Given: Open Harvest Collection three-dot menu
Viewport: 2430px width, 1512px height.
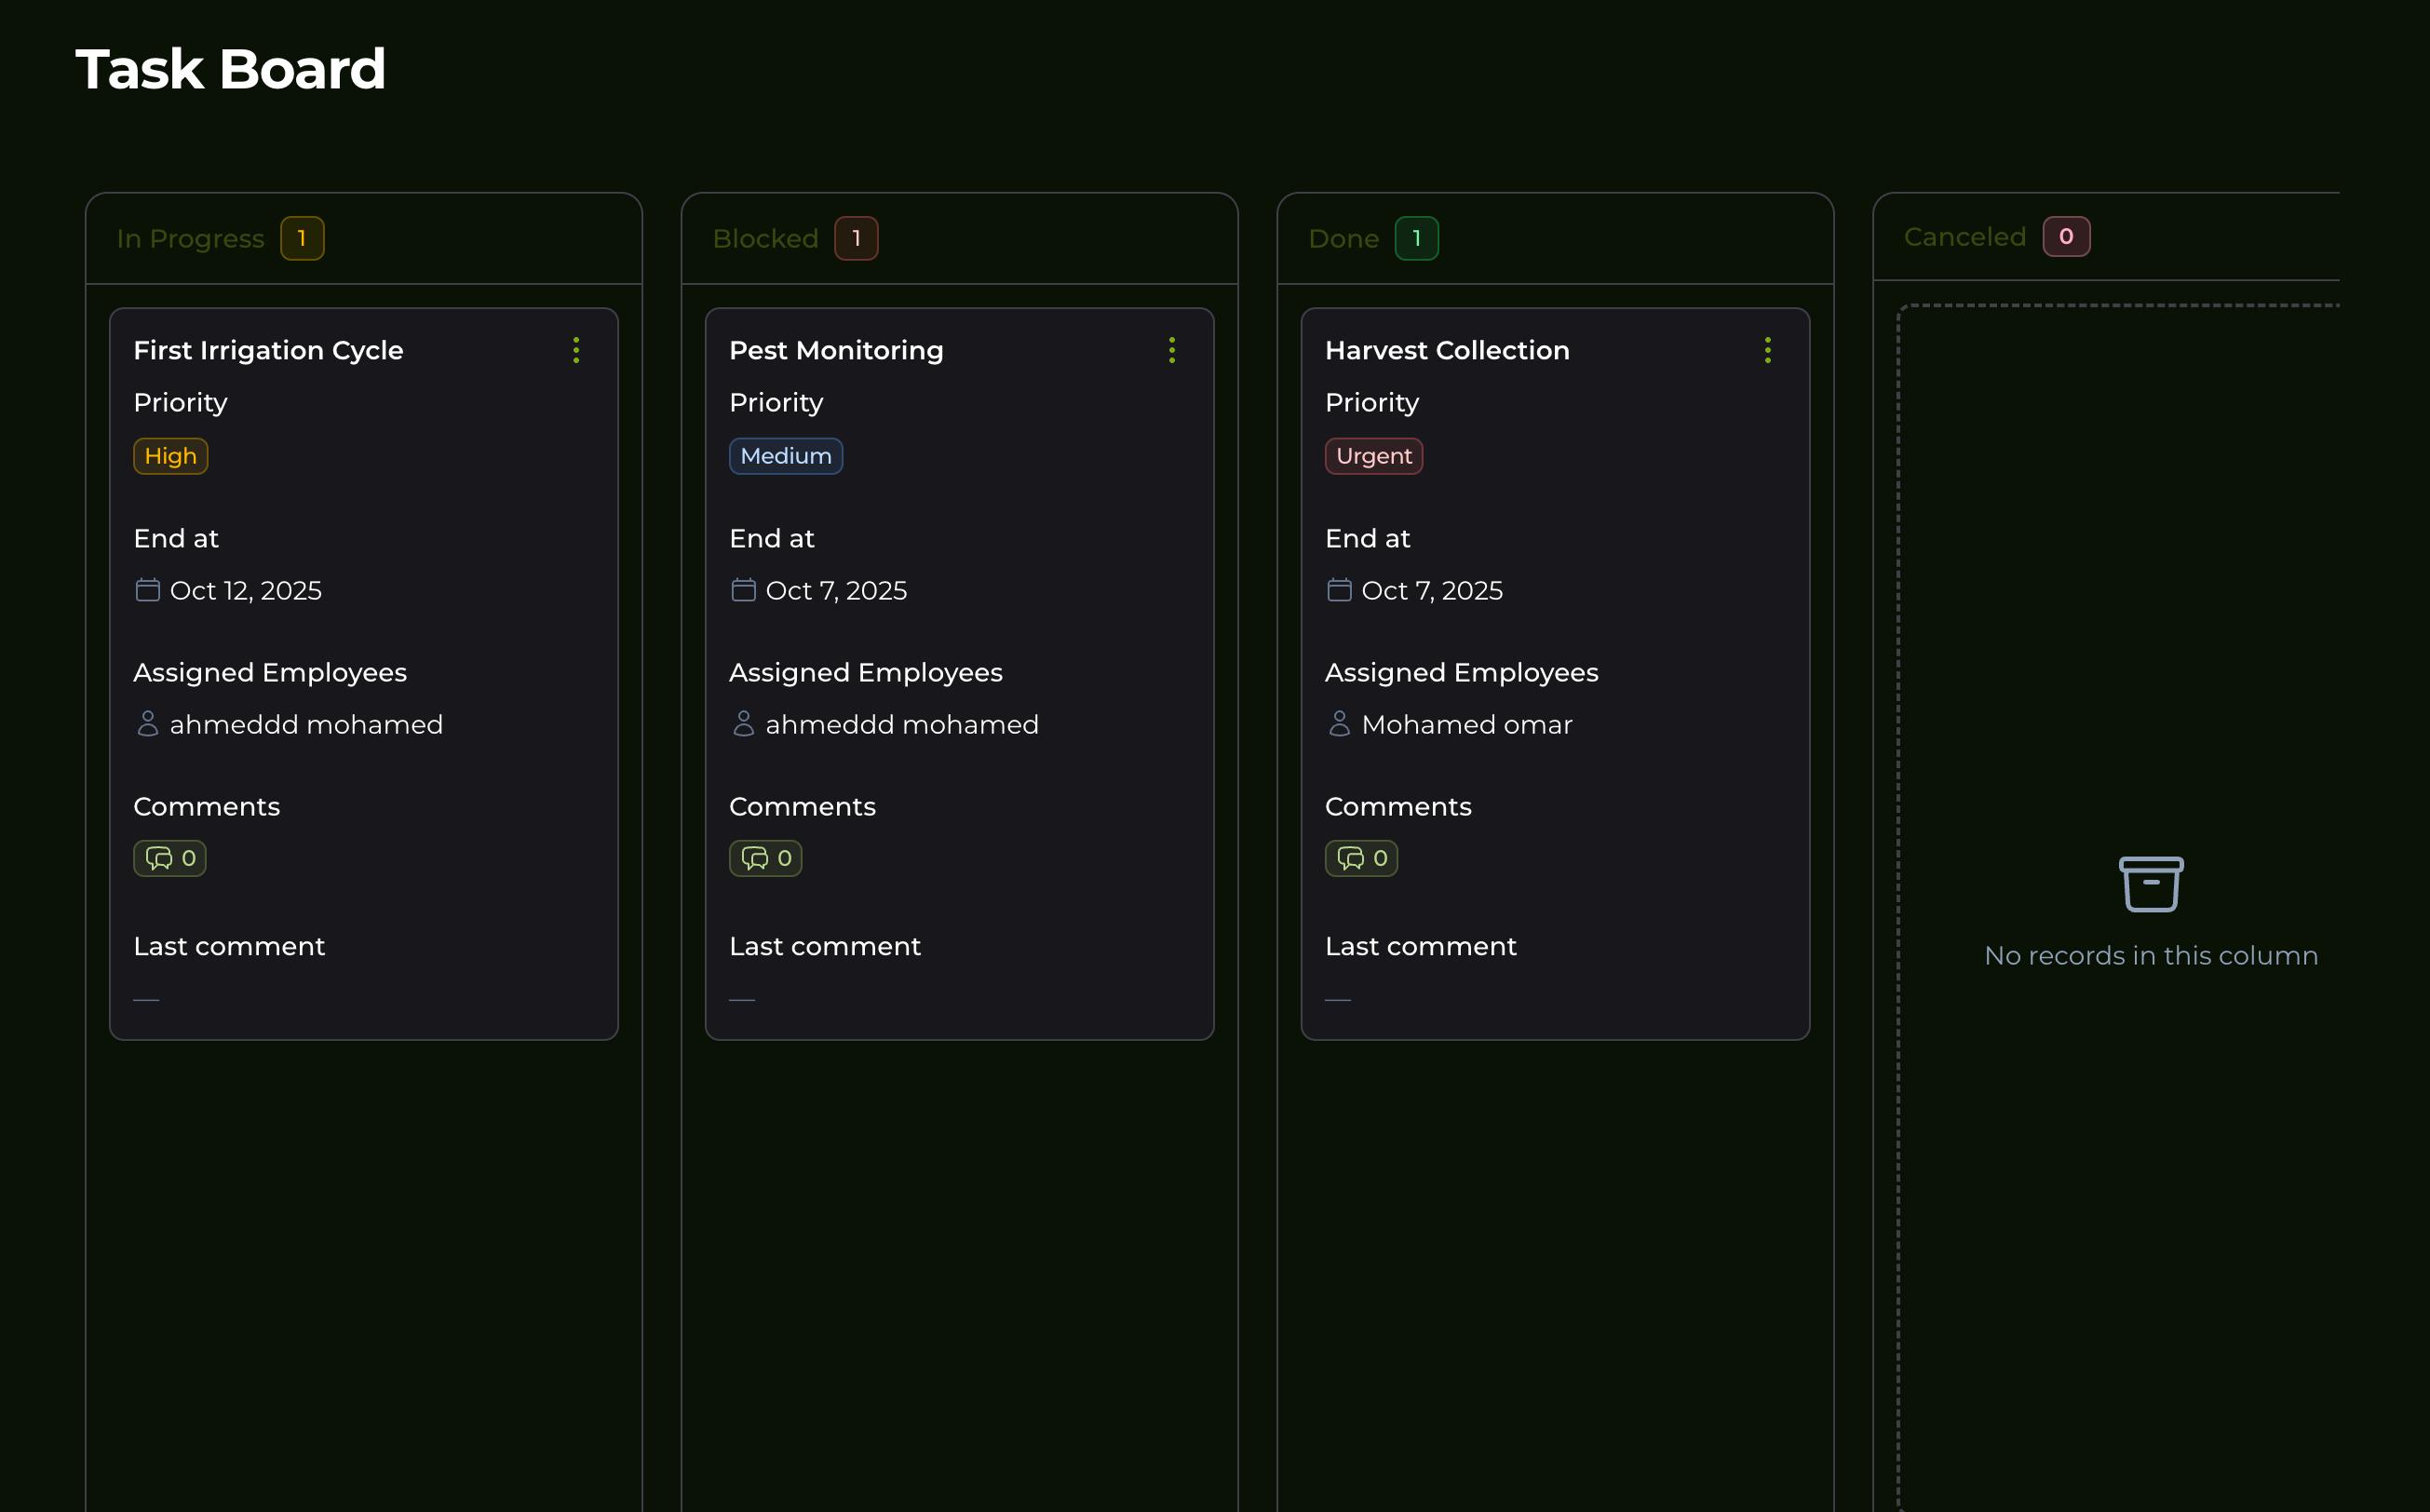Looking at the screenshot, I should point(1768,350).
